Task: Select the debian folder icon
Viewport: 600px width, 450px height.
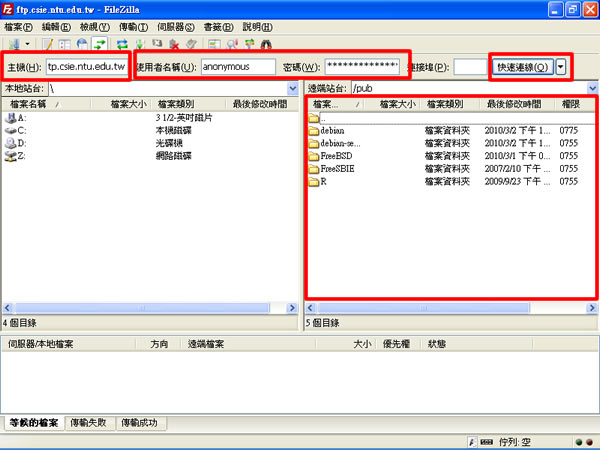Action: coord(314,131)
